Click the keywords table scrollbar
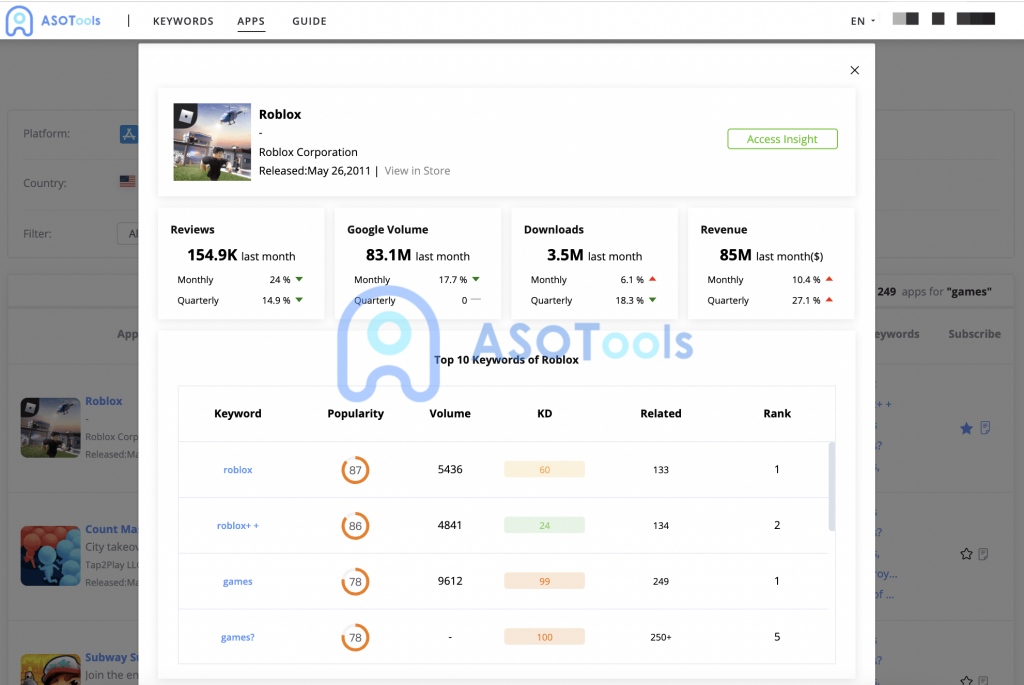Viewport: 1024px width, 685px height. [x=831, y=486]
